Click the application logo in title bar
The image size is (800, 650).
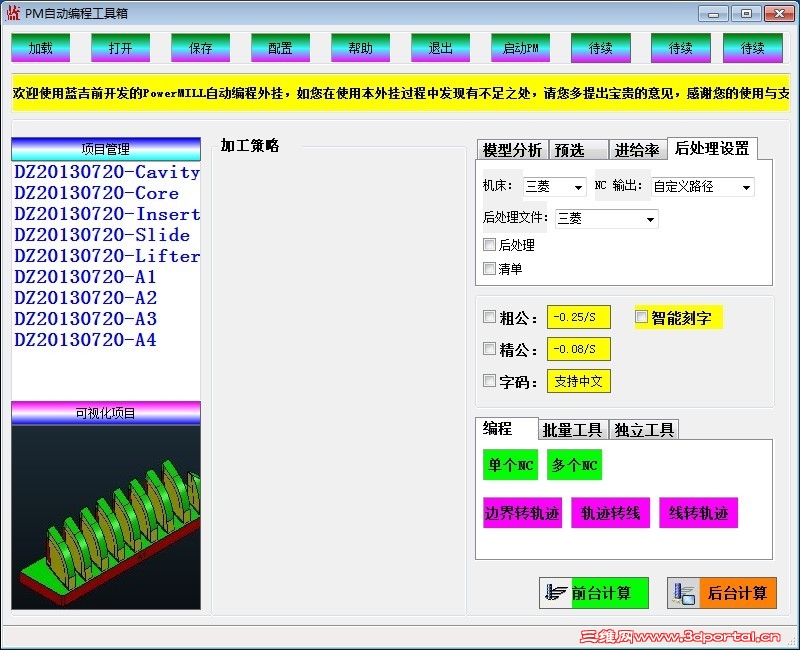tap(13, 13)
